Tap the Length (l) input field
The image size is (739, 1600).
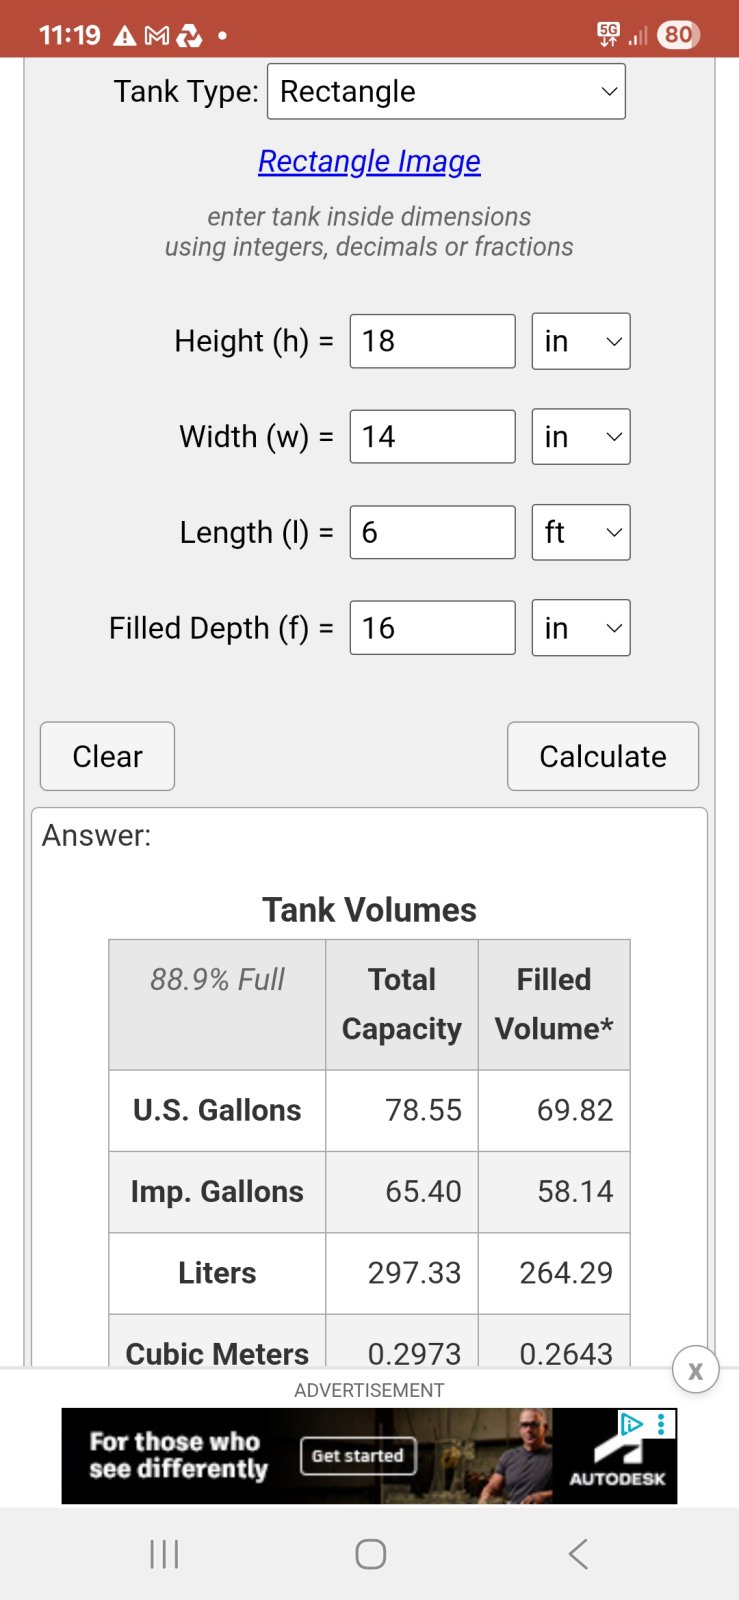click(x=432, y=532)
